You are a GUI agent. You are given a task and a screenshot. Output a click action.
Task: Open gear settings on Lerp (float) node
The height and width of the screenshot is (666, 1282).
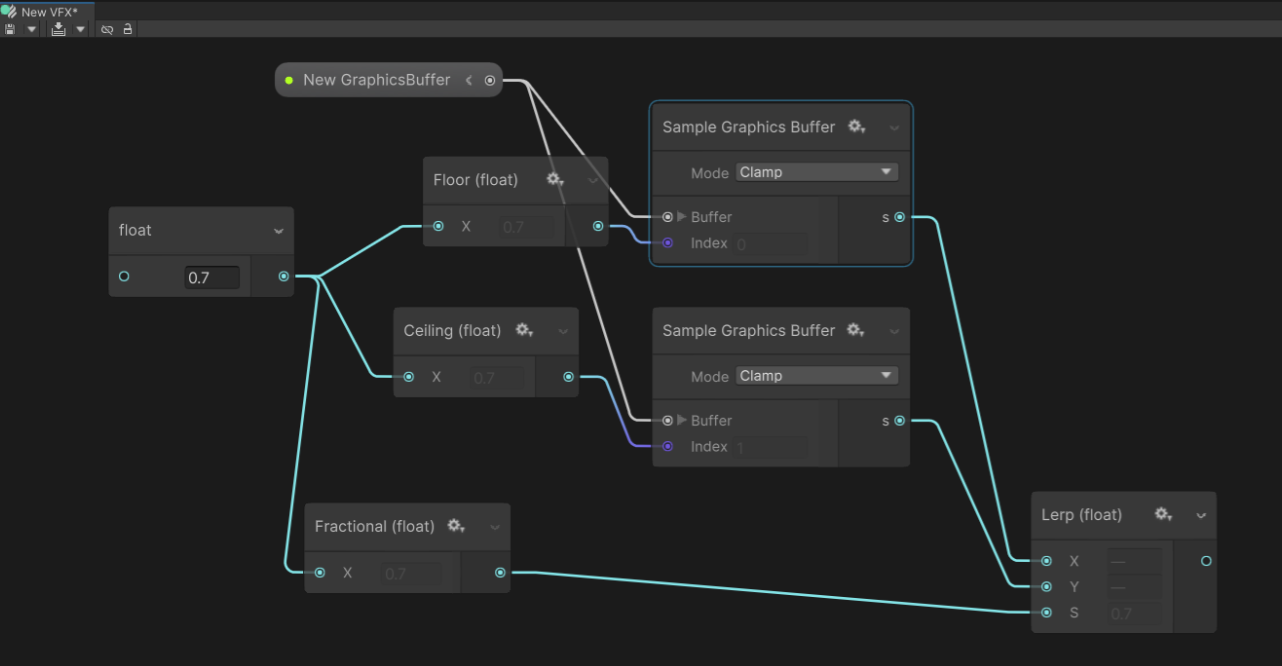tap(1163, 514)
